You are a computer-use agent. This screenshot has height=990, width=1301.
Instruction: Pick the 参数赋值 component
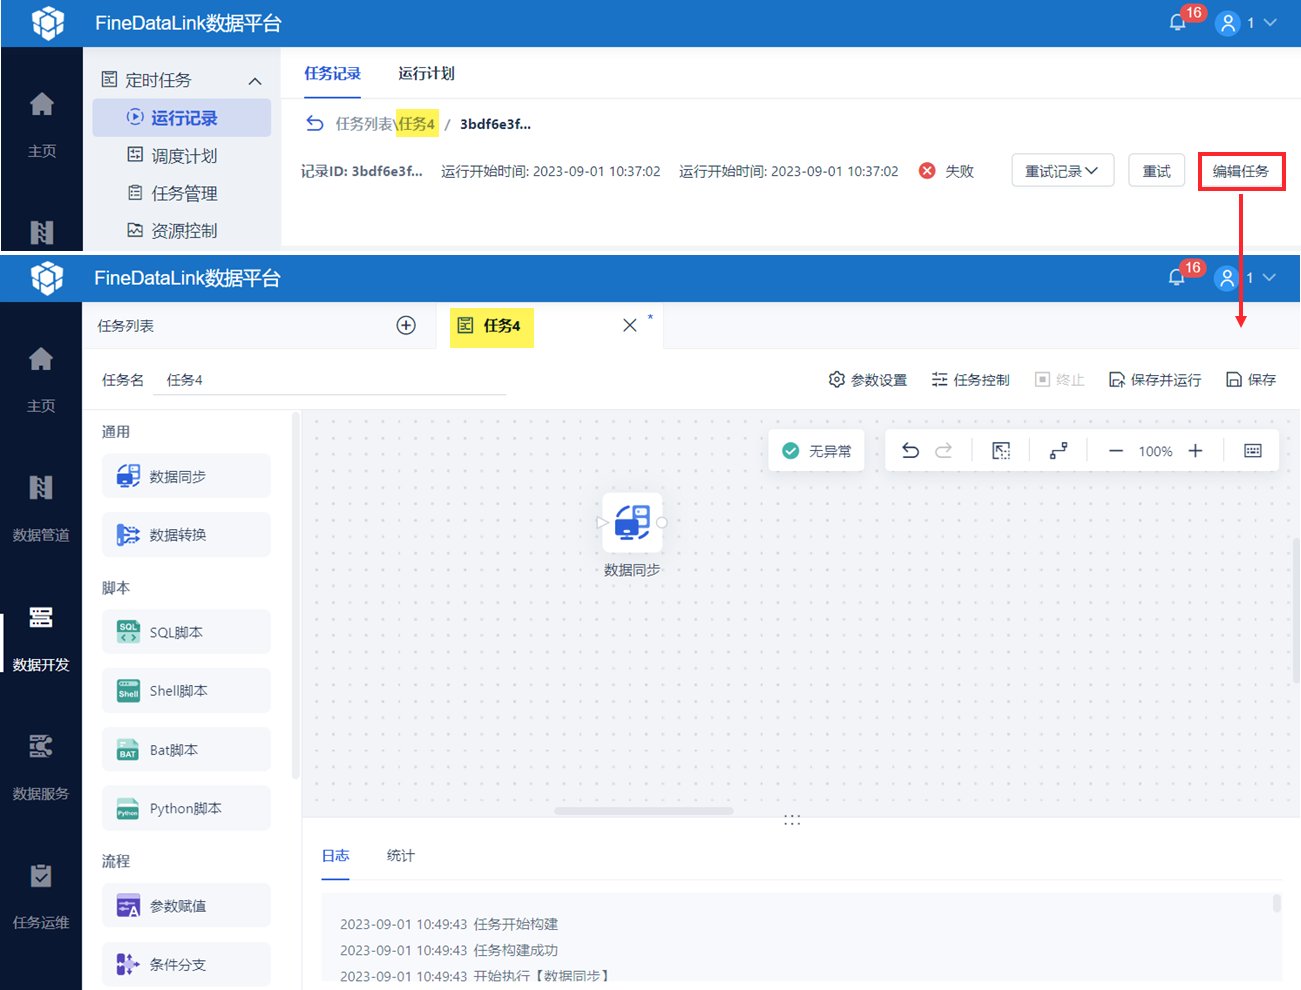pos(186,906)
